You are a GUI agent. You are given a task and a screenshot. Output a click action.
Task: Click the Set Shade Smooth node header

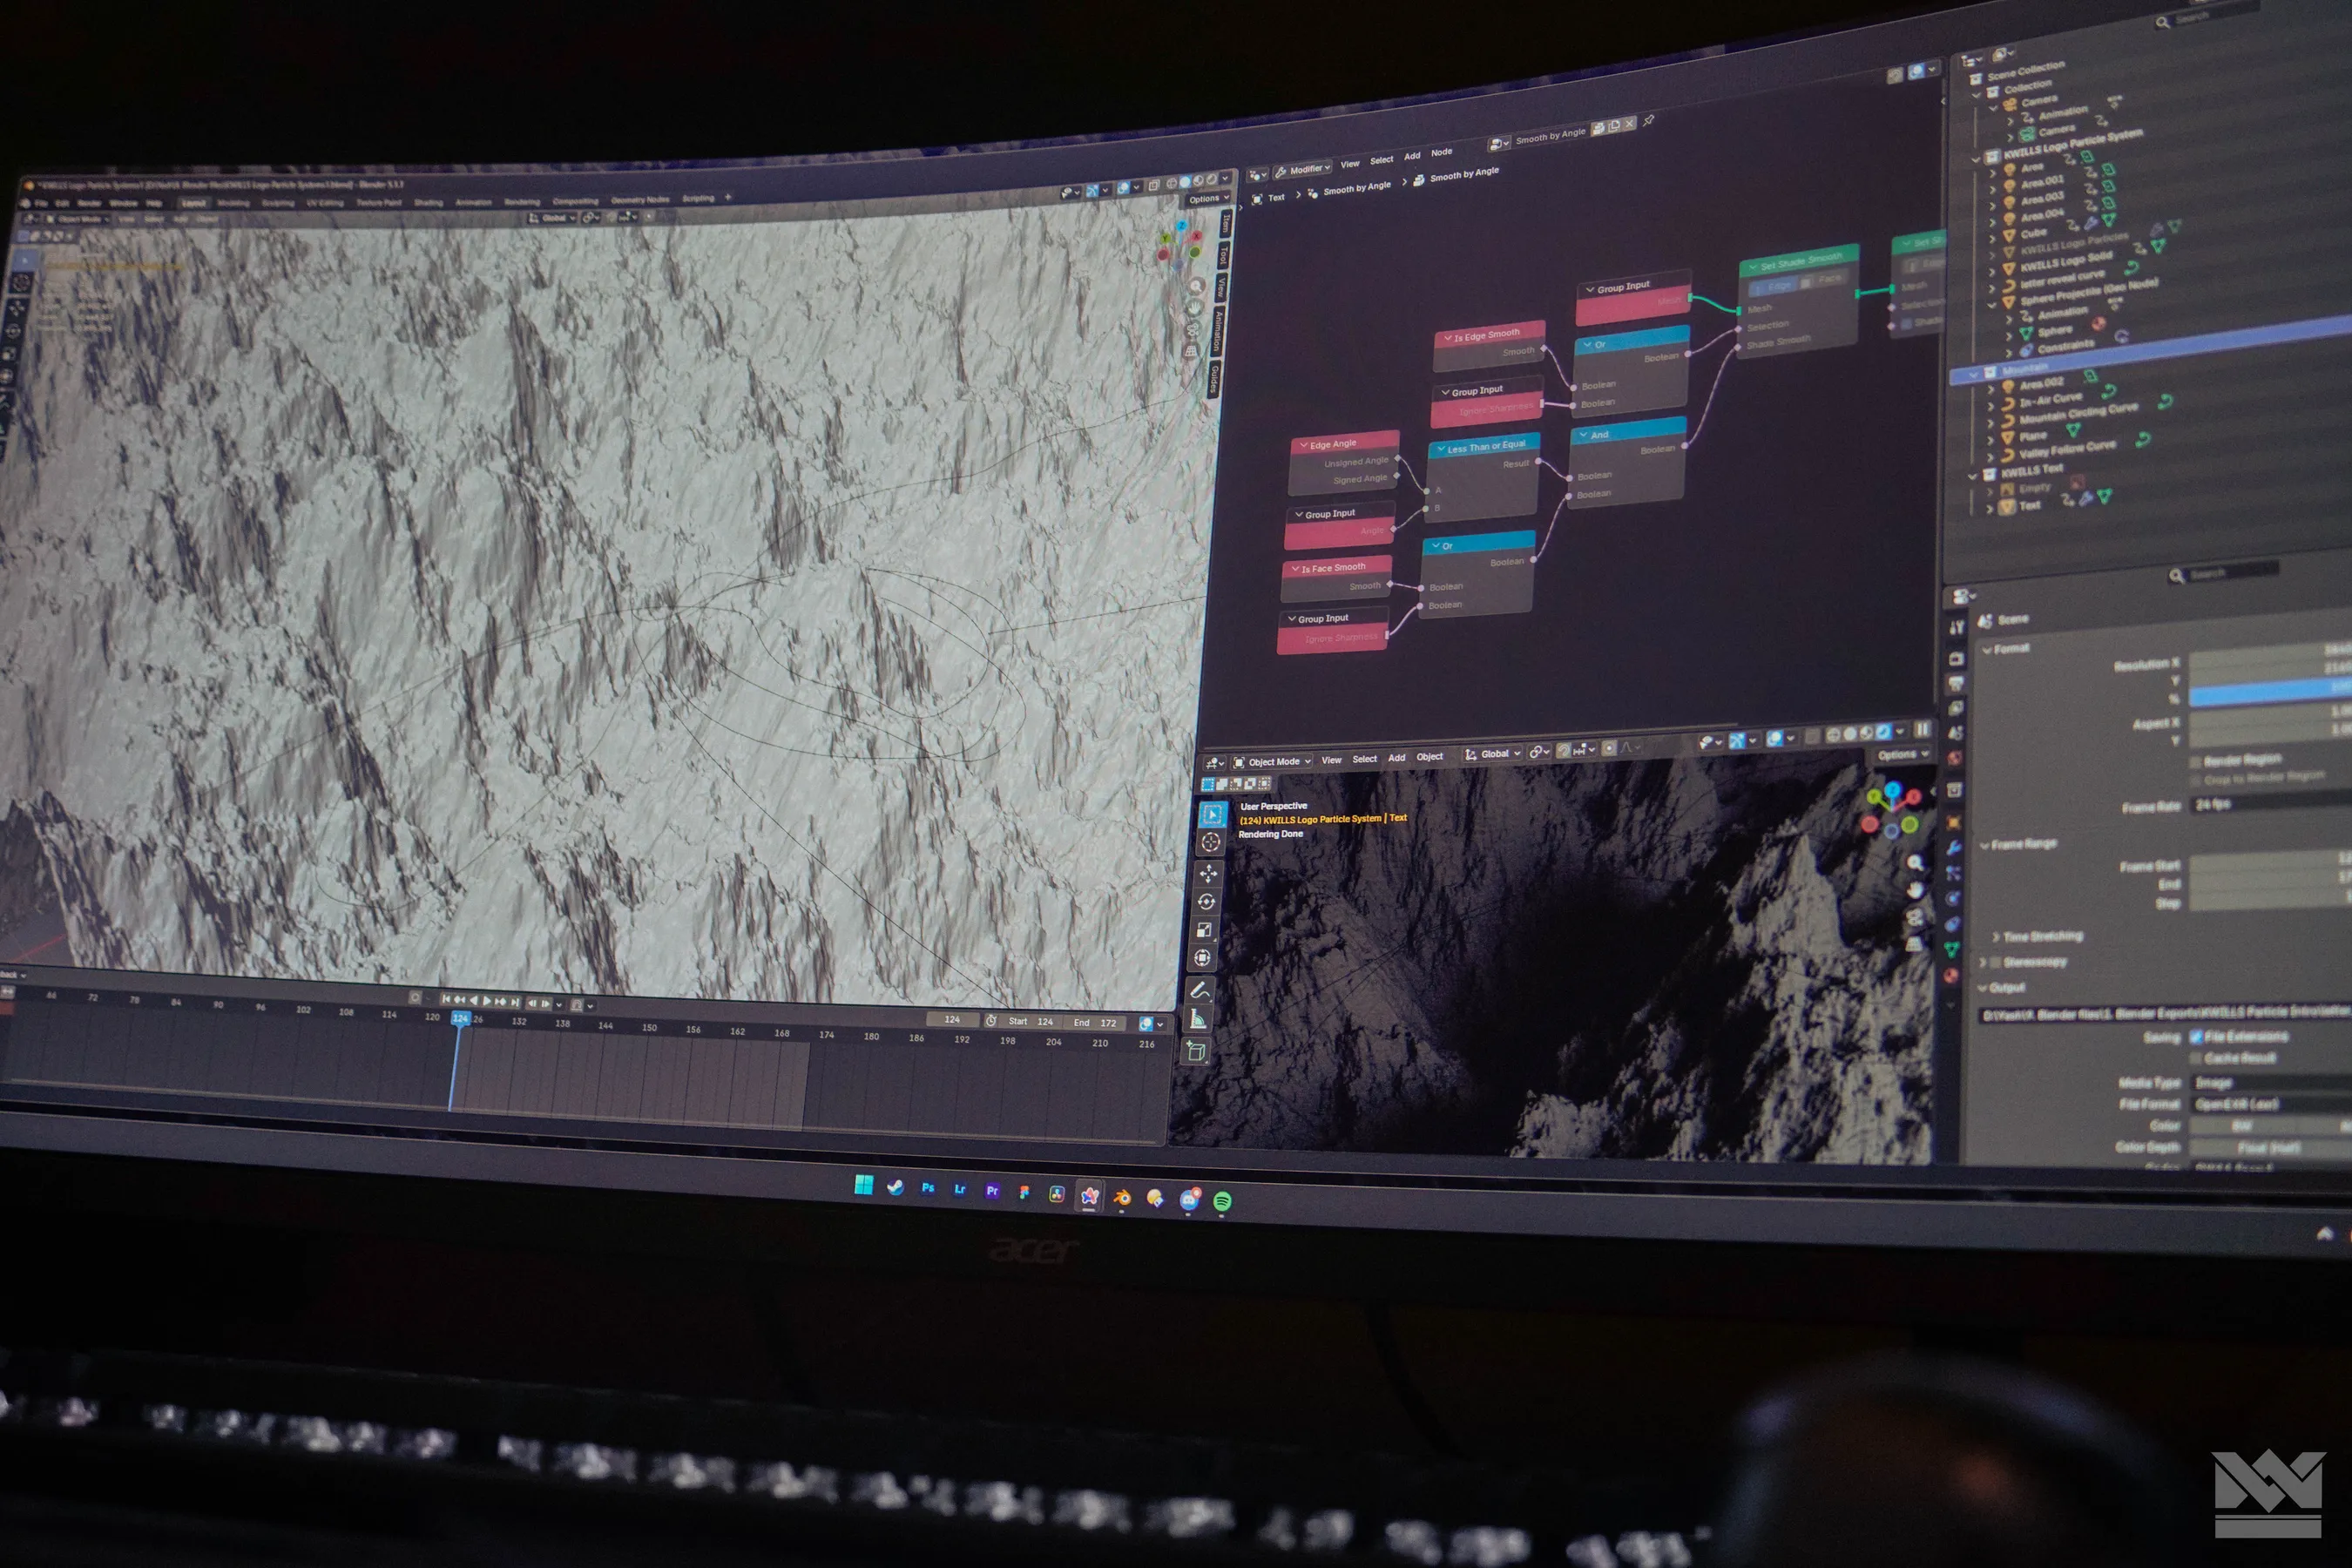[1799, 261]
